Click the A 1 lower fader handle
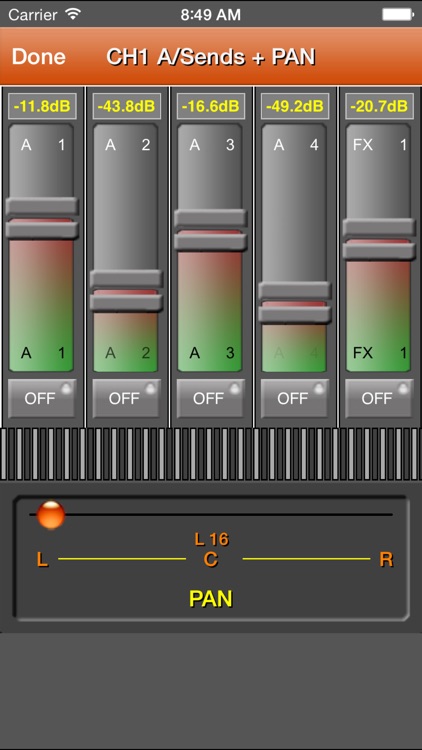This screenshot has width=422, height=750. (42, 230)
